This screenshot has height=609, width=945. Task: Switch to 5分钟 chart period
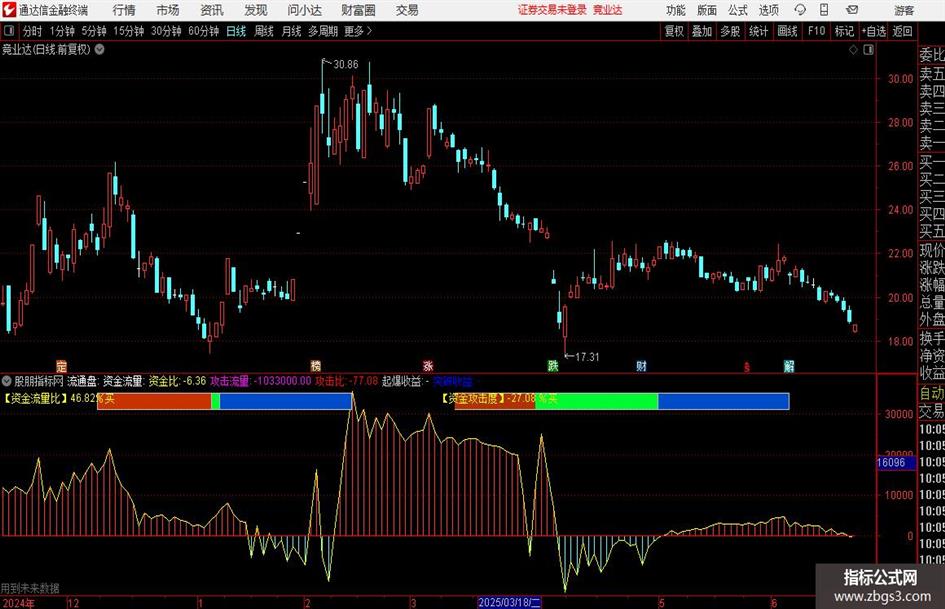(x=94, y=31)
